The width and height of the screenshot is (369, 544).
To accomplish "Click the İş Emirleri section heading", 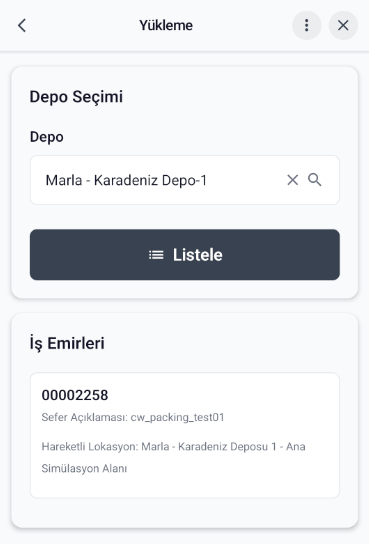I will coord(67,343).
